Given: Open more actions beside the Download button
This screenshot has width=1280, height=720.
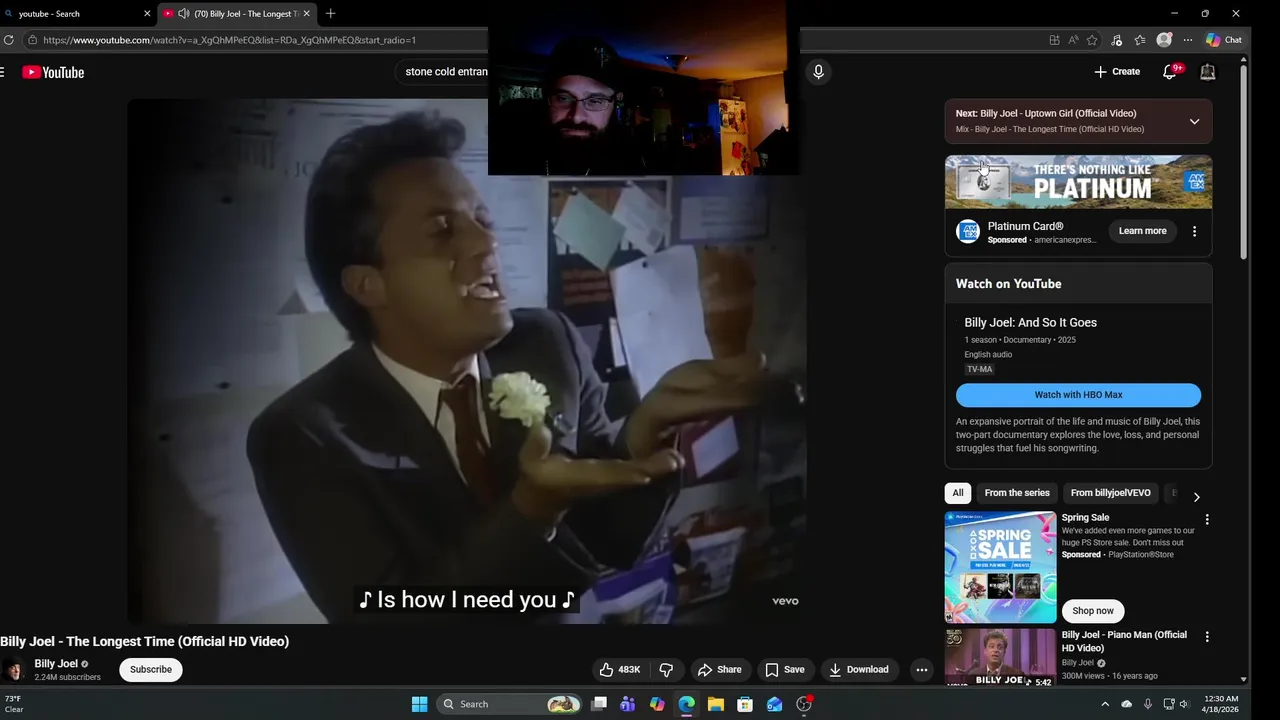Looking at the screenshot, I should (922, 670).
